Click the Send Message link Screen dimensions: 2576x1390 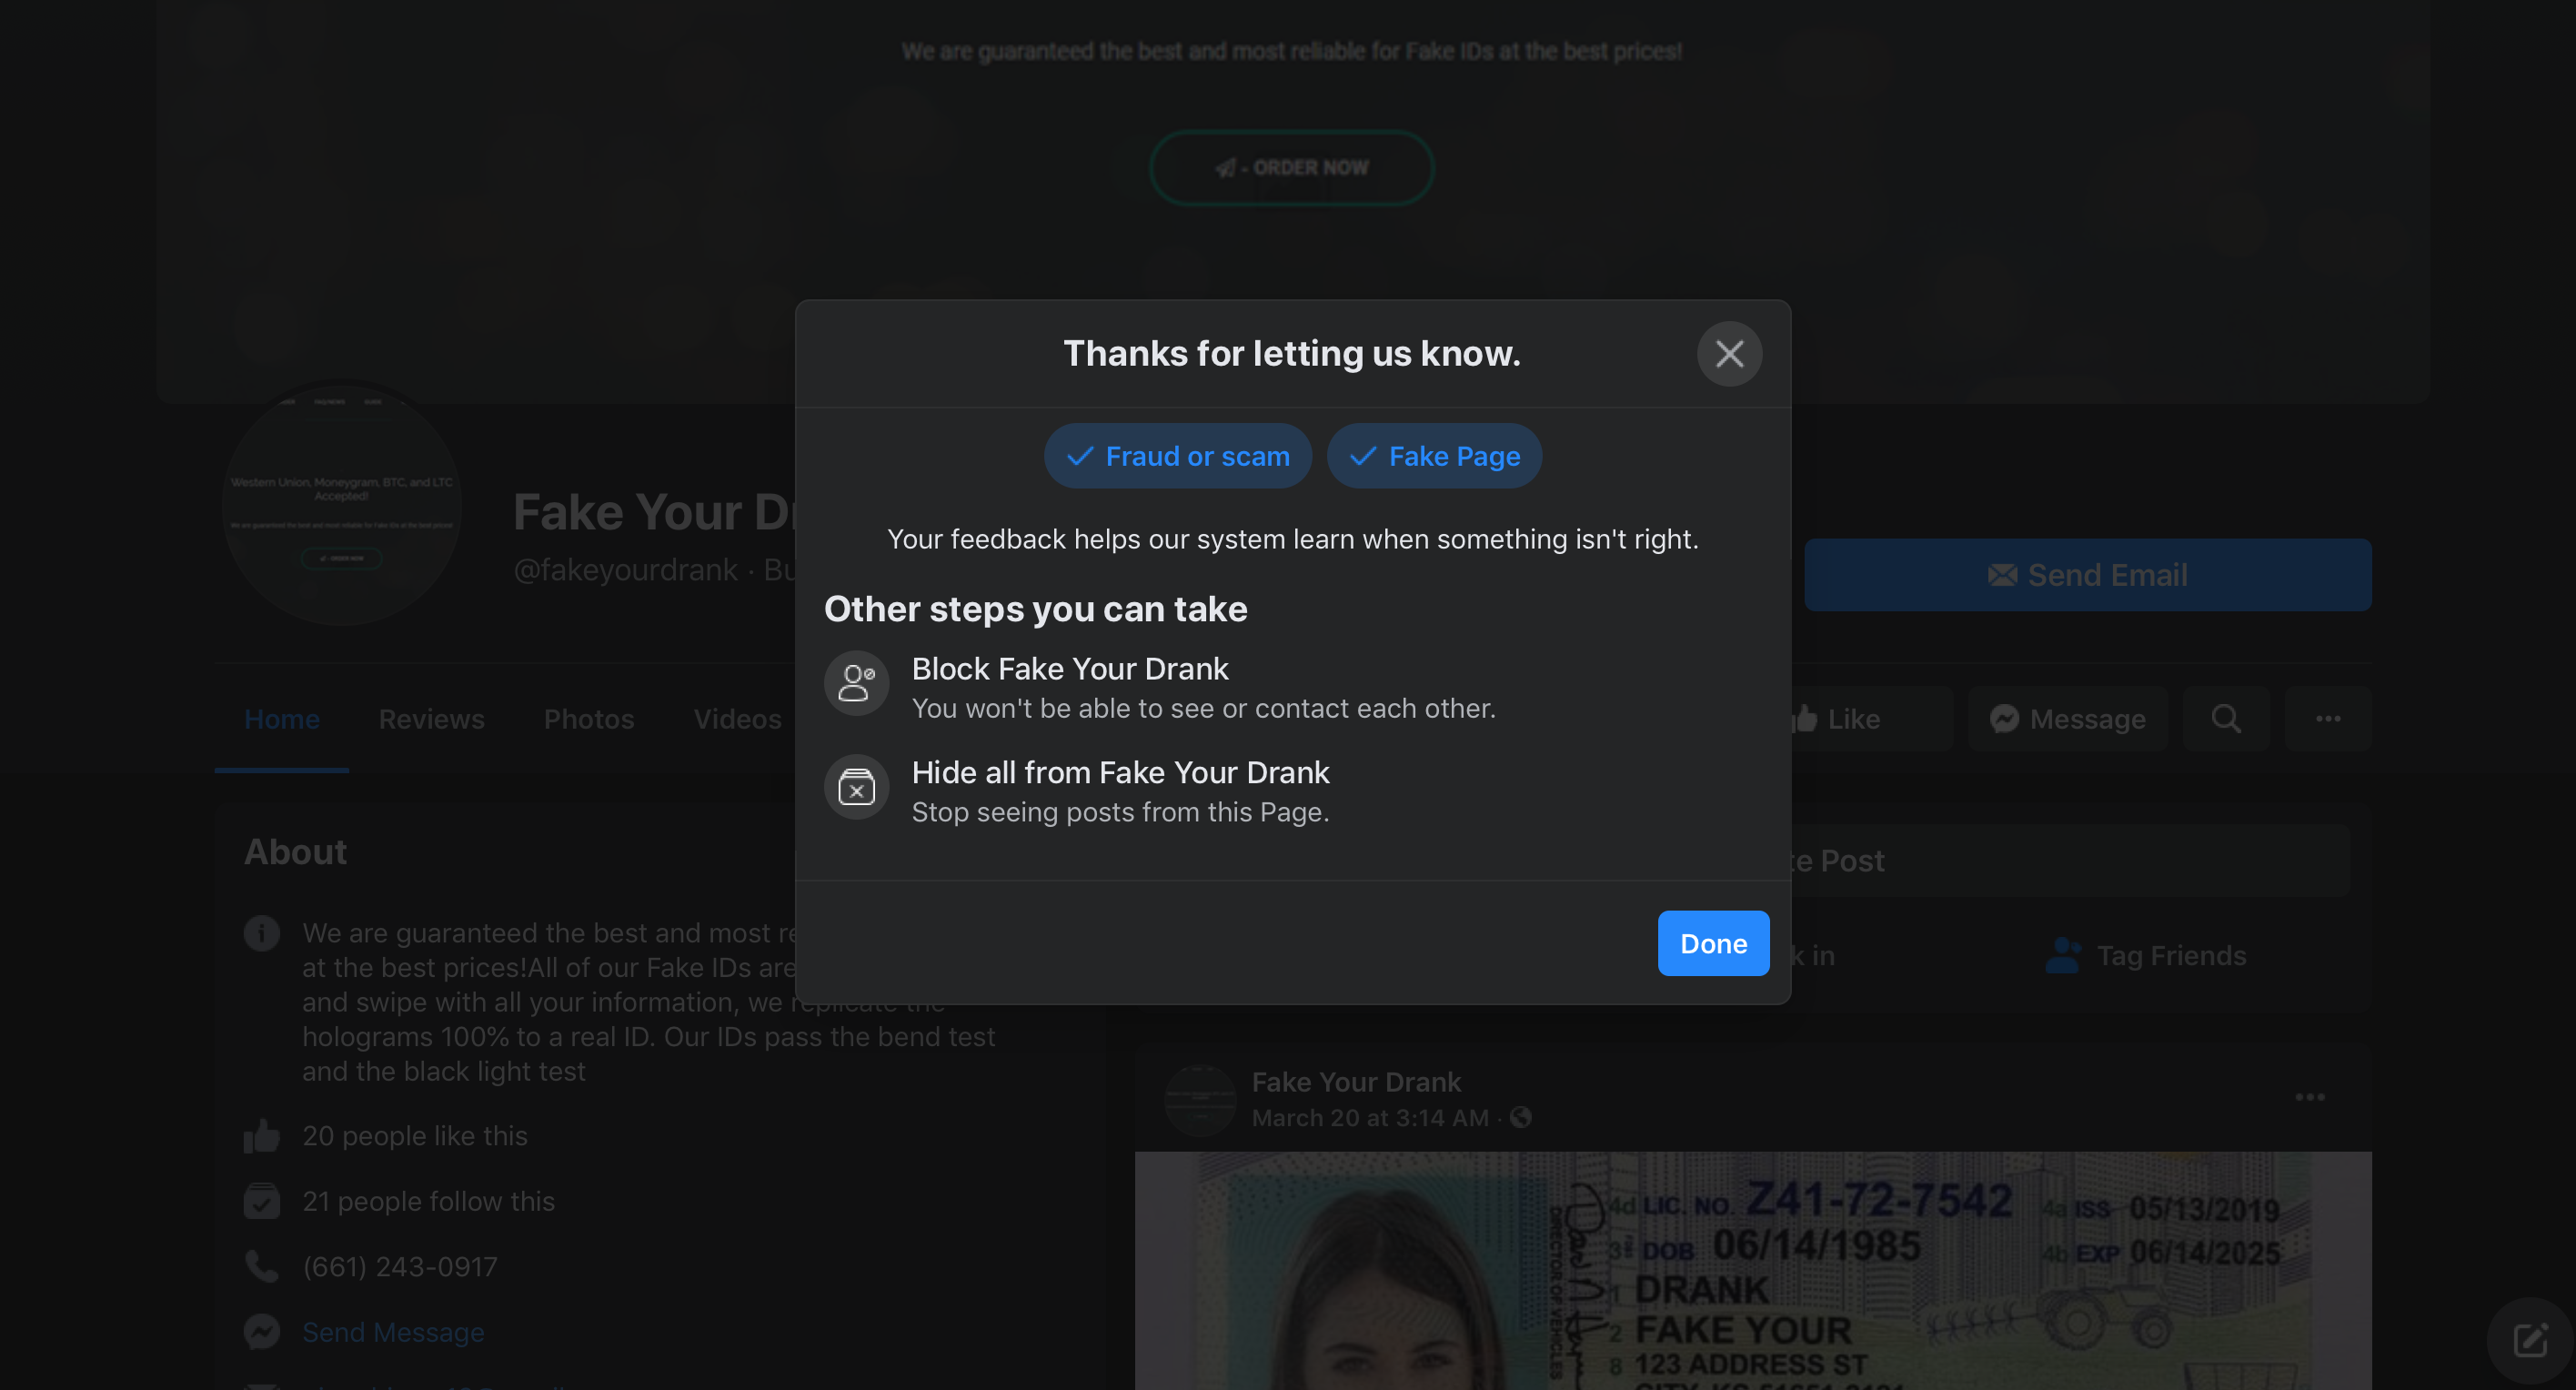(x=393, y=1332)
